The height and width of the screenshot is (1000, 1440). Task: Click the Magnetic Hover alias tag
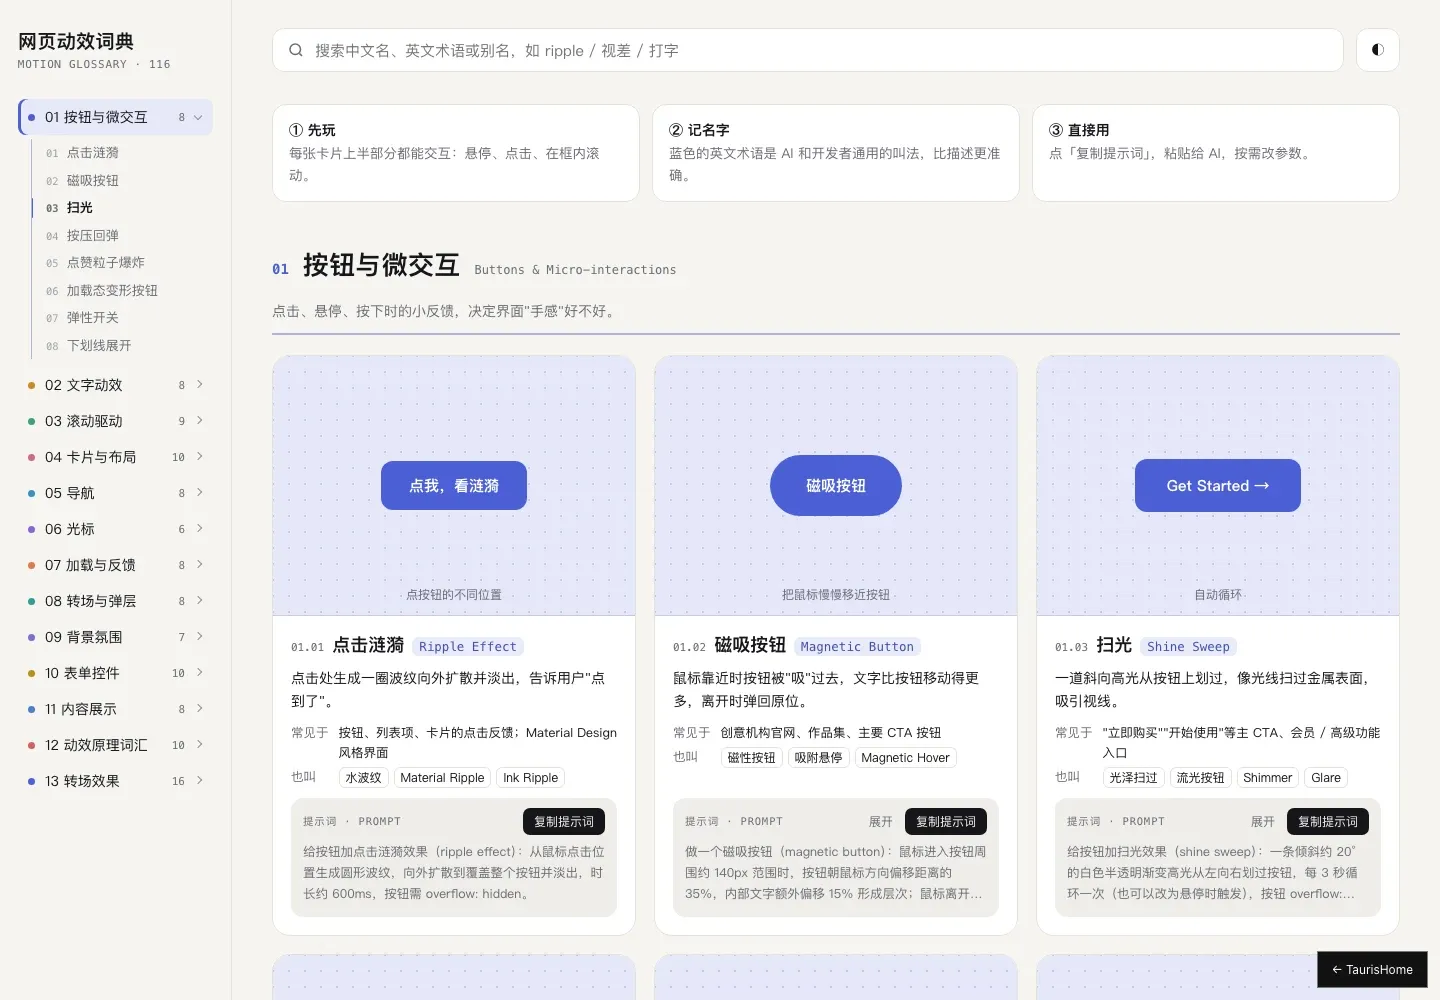click(905, 758)
